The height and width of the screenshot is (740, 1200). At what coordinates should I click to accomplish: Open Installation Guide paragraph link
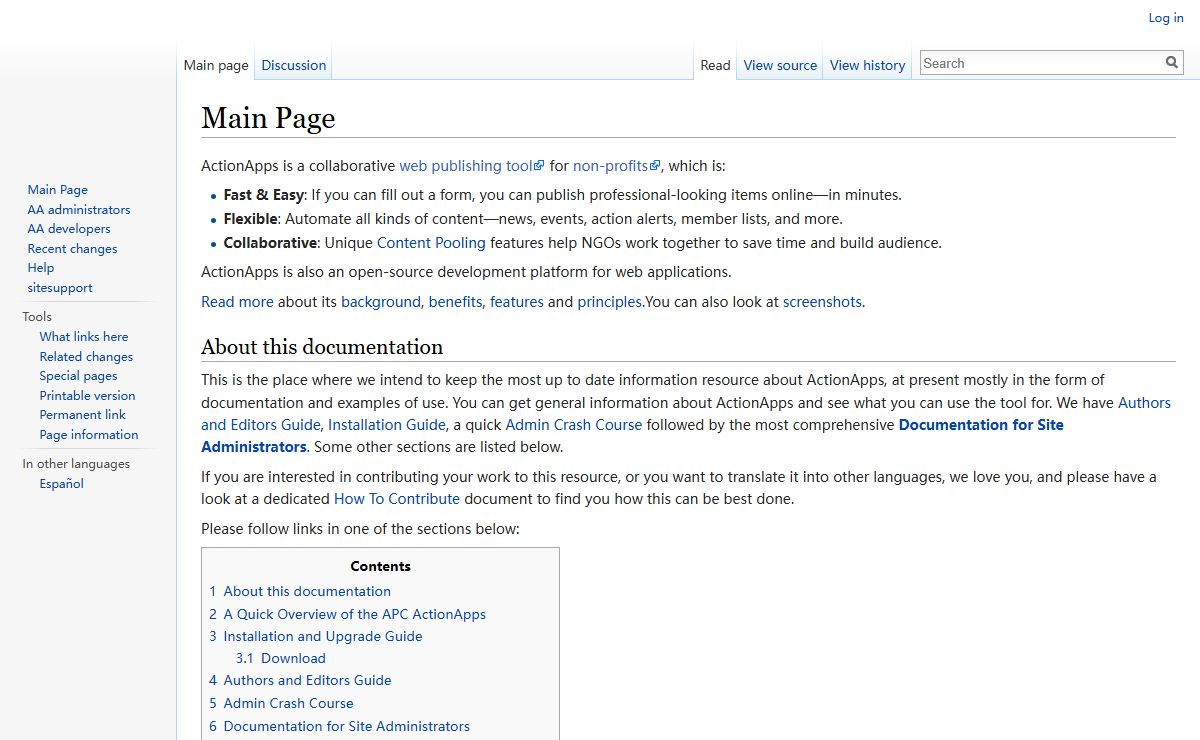click(x=387, y=425)
